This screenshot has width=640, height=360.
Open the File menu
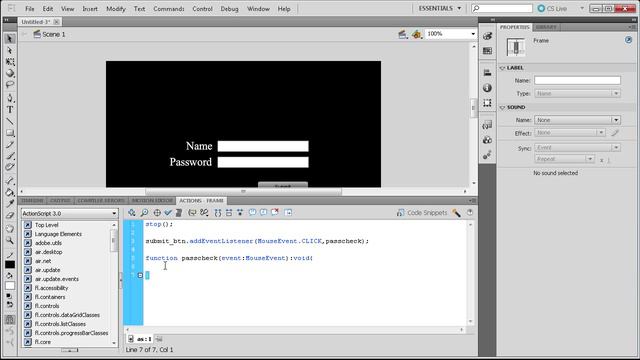[x=30, y=9]
